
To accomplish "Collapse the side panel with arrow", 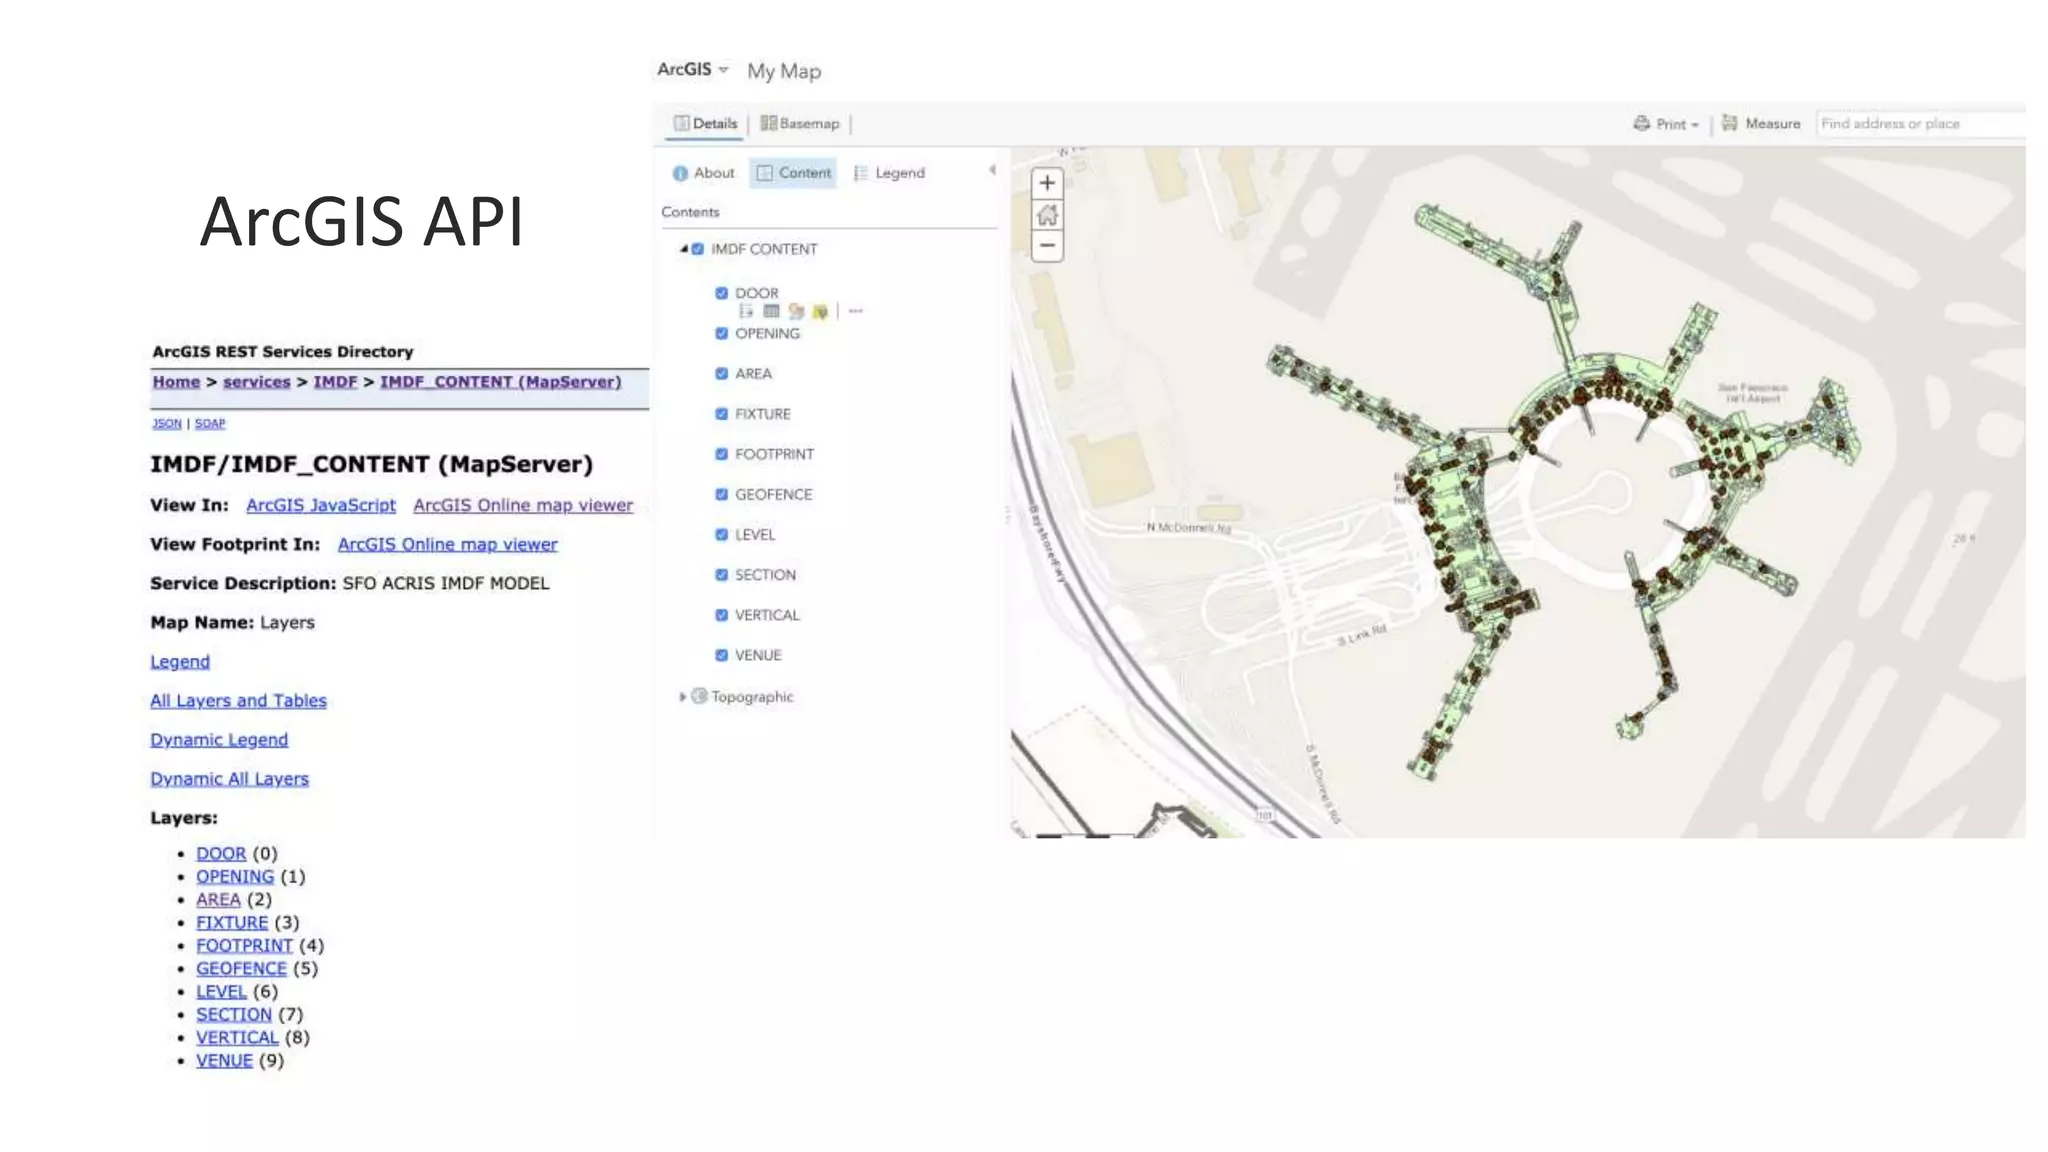I will click(x=992, y=170).
